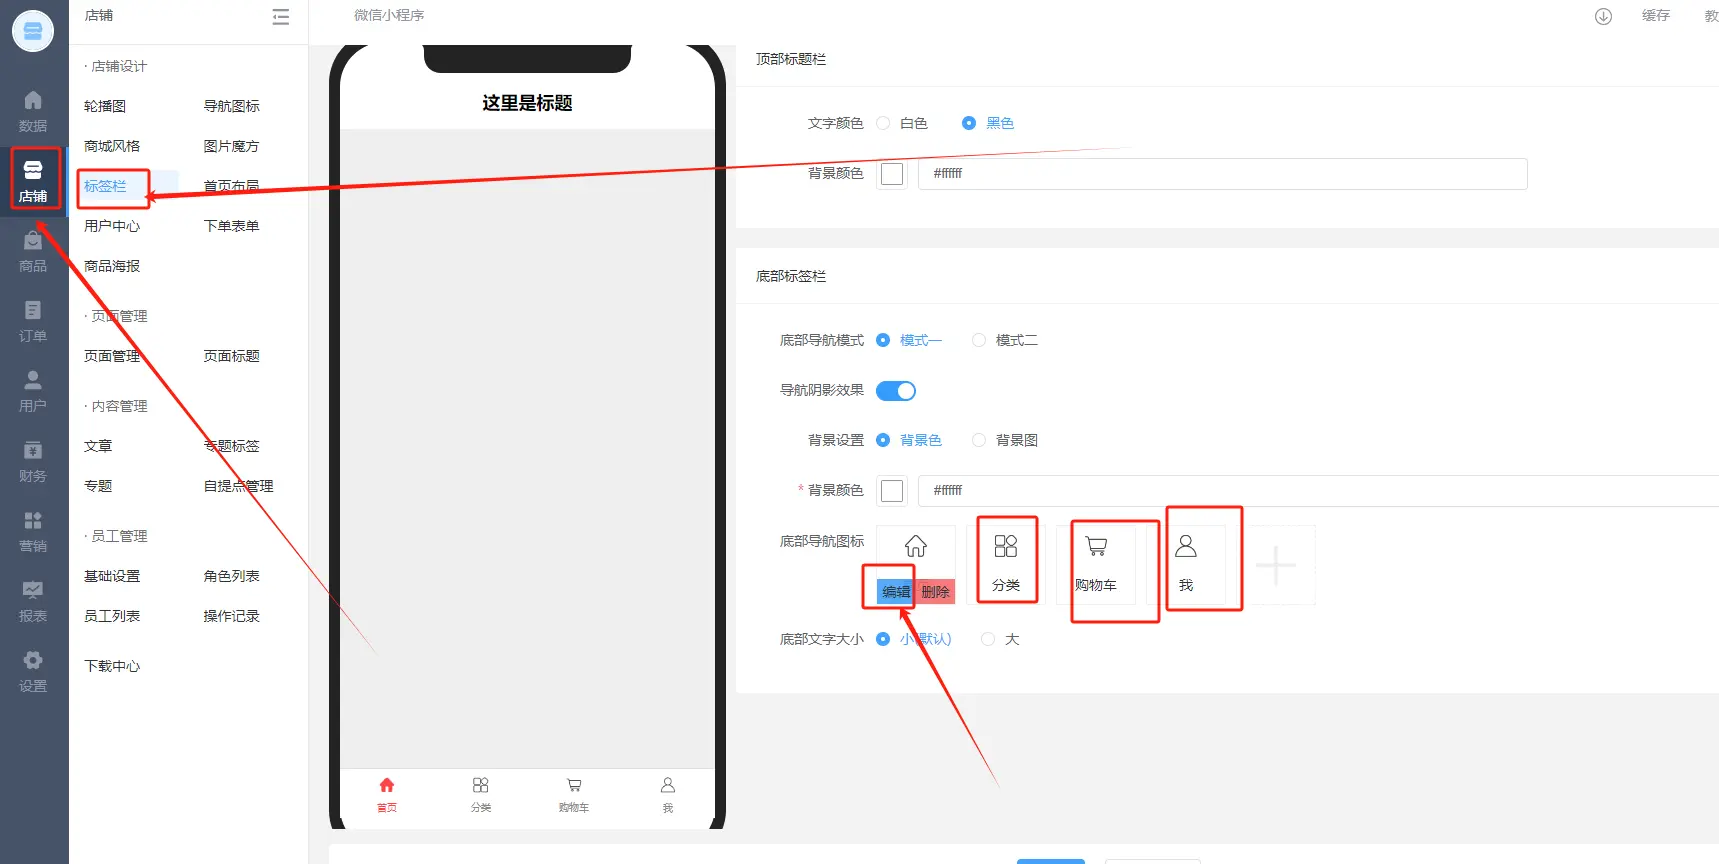
Task: Click the red 删除 button on the home icon
Action: [935, 592]
